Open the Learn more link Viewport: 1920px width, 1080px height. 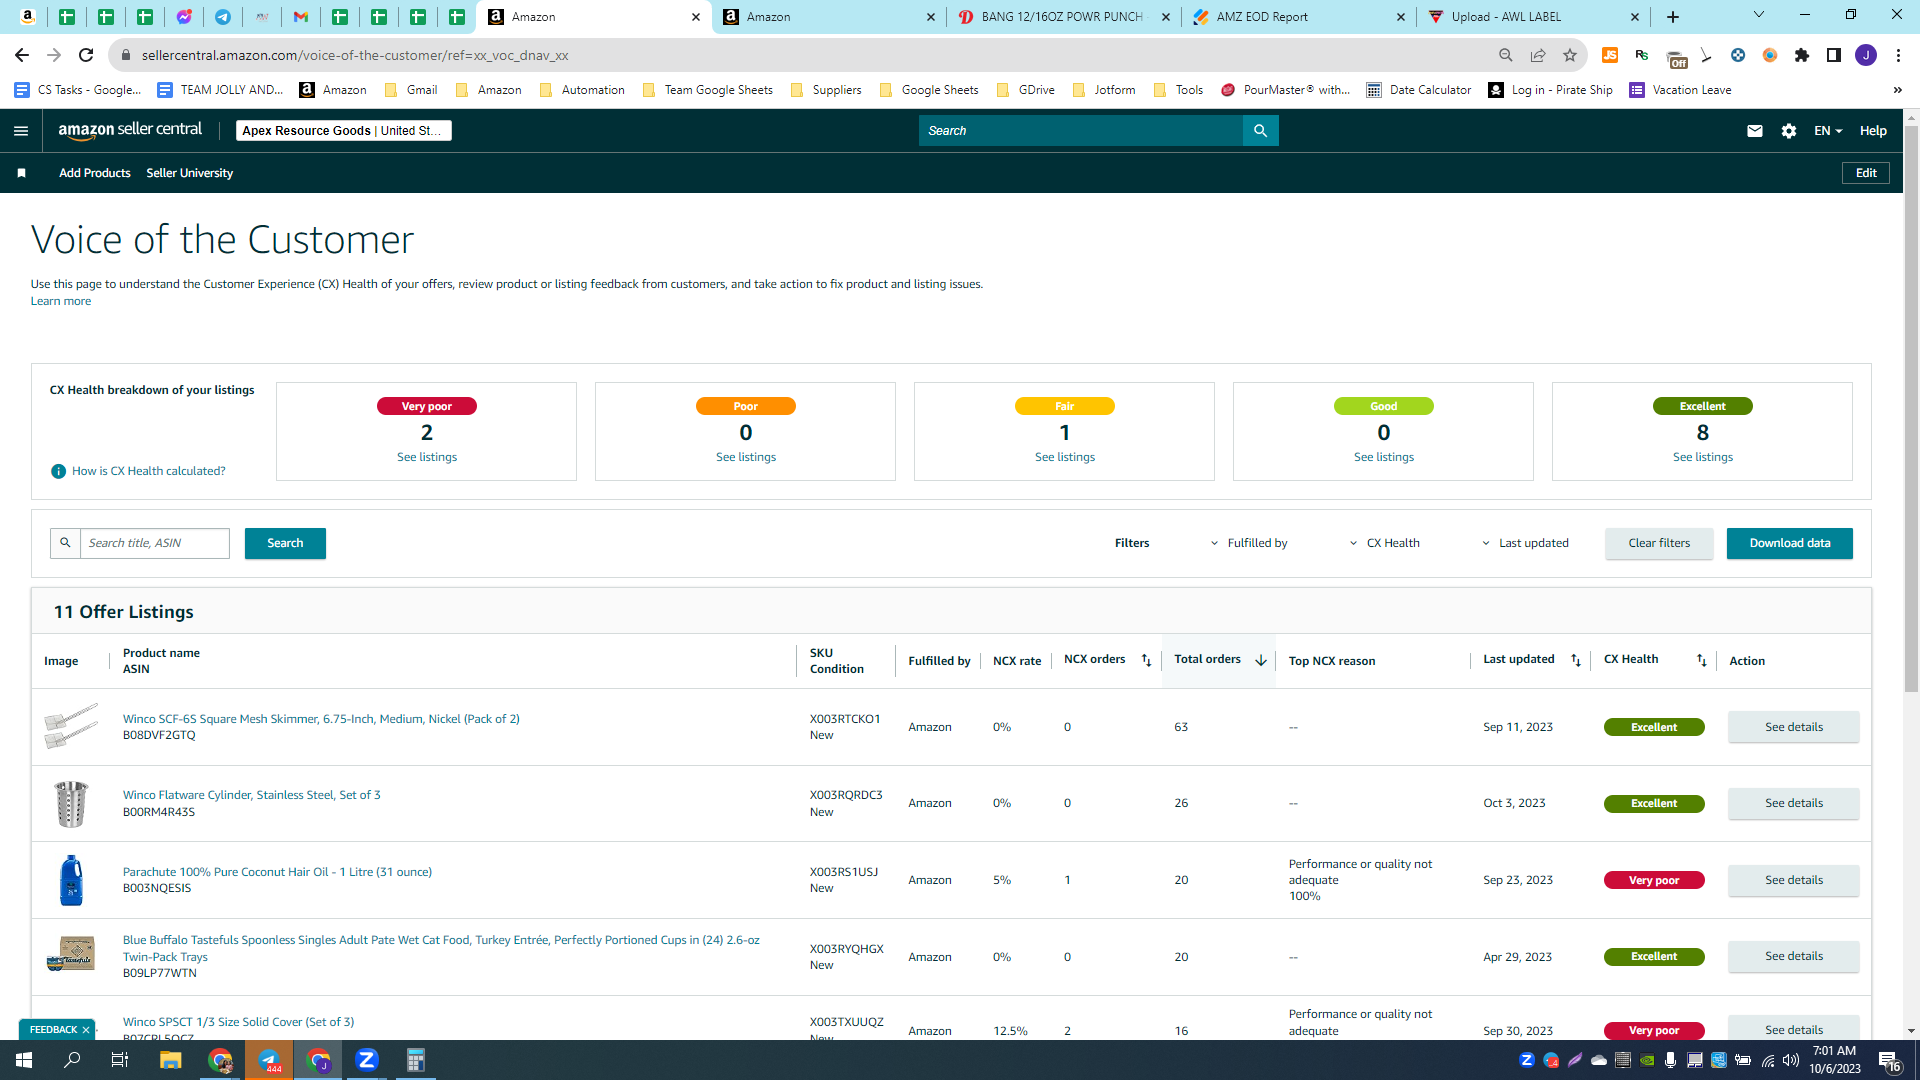pos(61,301)
